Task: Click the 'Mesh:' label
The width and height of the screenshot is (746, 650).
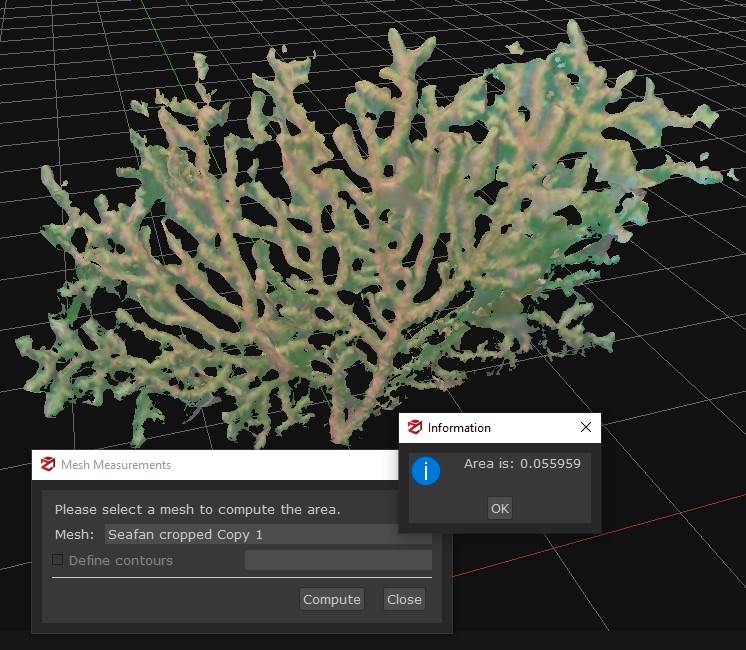Action: pos(74,534)
